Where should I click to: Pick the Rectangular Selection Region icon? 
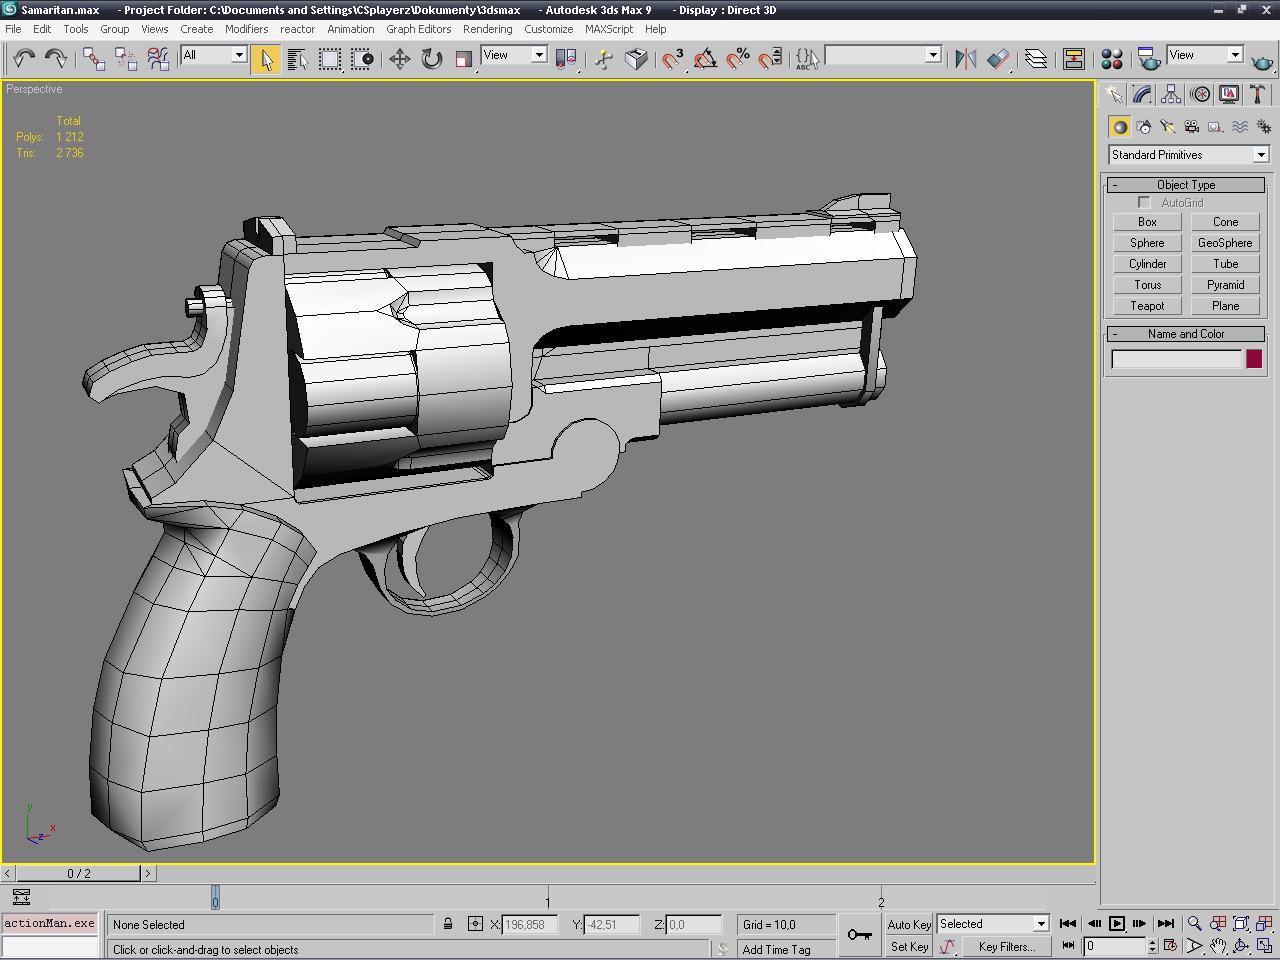(330, 59)
